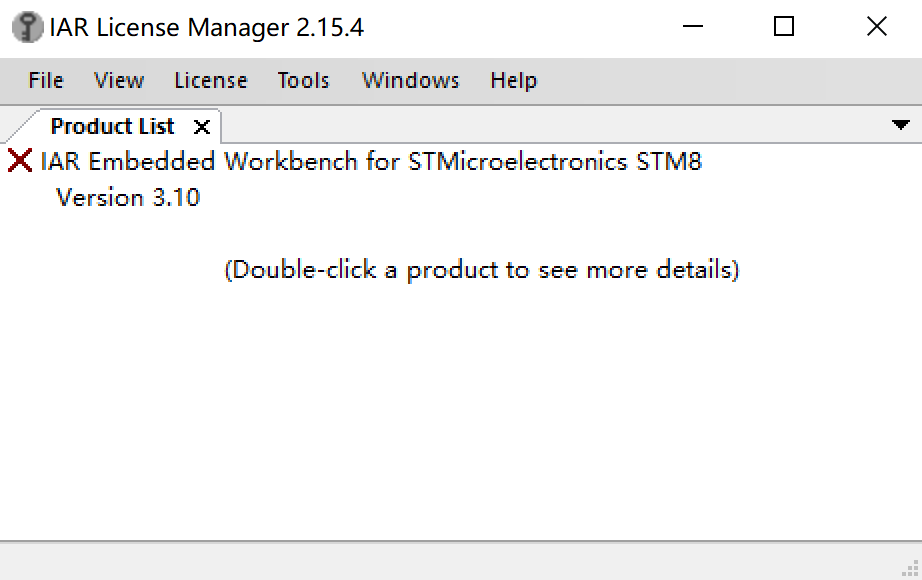Open the File menu

point(46,81)
